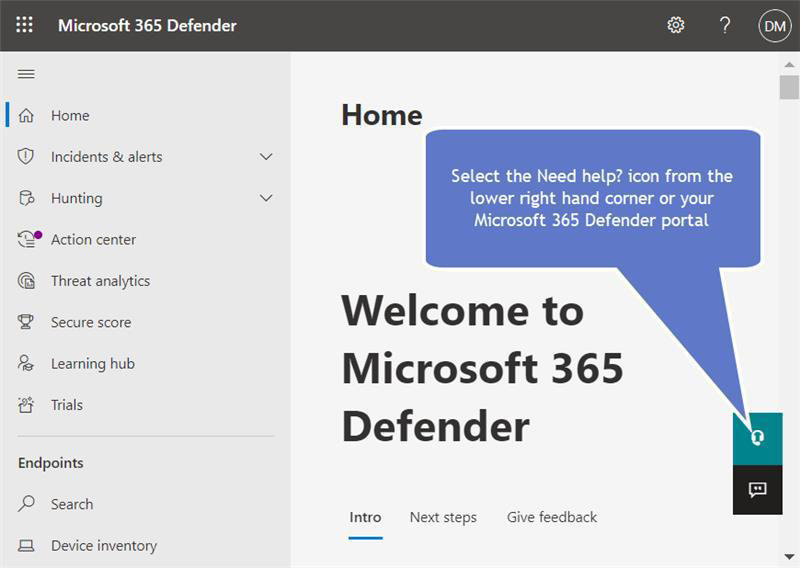Collapse the navigation hamburger menu
The width and height of the screenshot is (800, 568).
[27, 74]
